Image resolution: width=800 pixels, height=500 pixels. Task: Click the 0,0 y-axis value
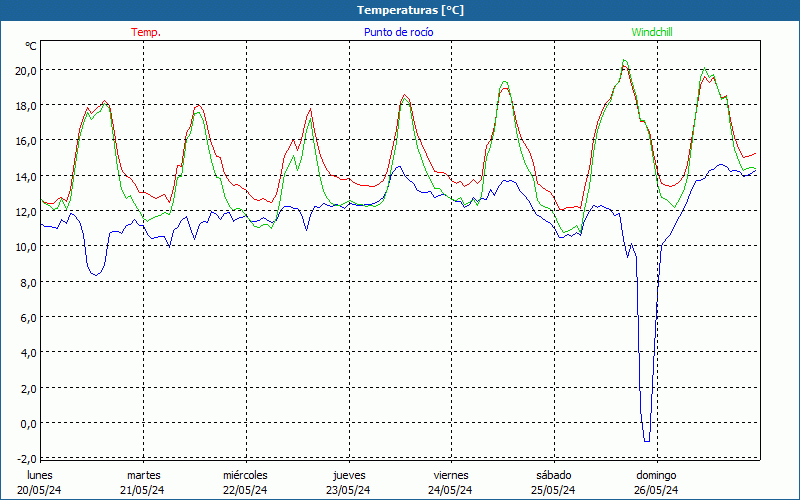coord(28,423)
